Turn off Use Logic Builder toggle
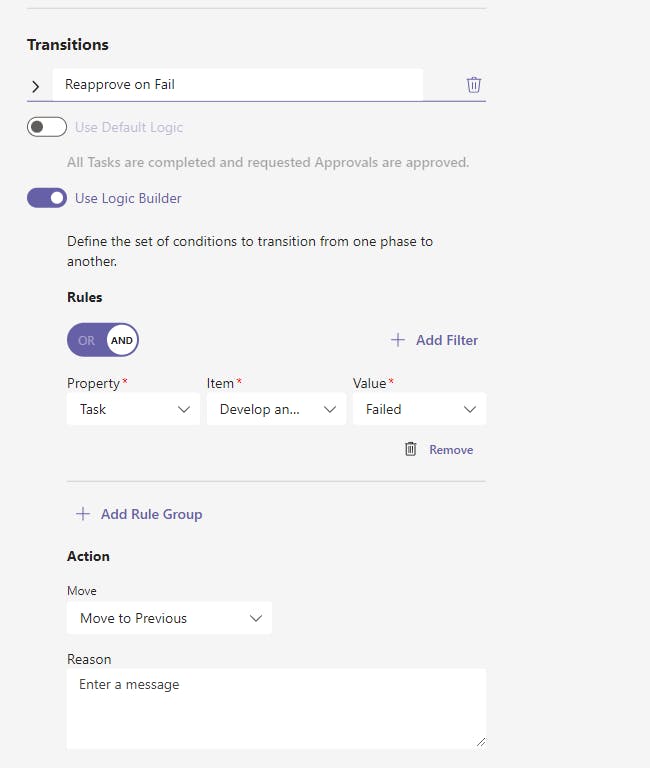The height and width of the screenshot is (768, 650). [47, 198]
